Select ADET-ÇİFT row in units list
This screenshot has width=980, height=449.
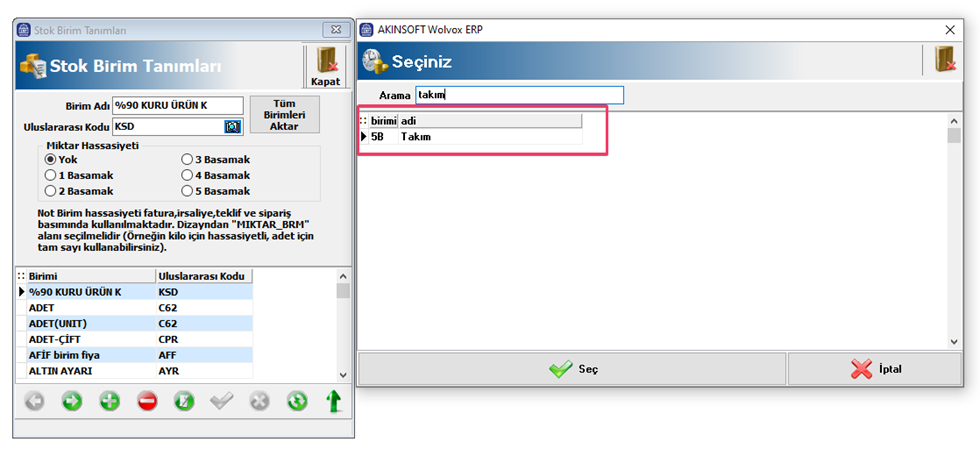(x=134, y=340)
